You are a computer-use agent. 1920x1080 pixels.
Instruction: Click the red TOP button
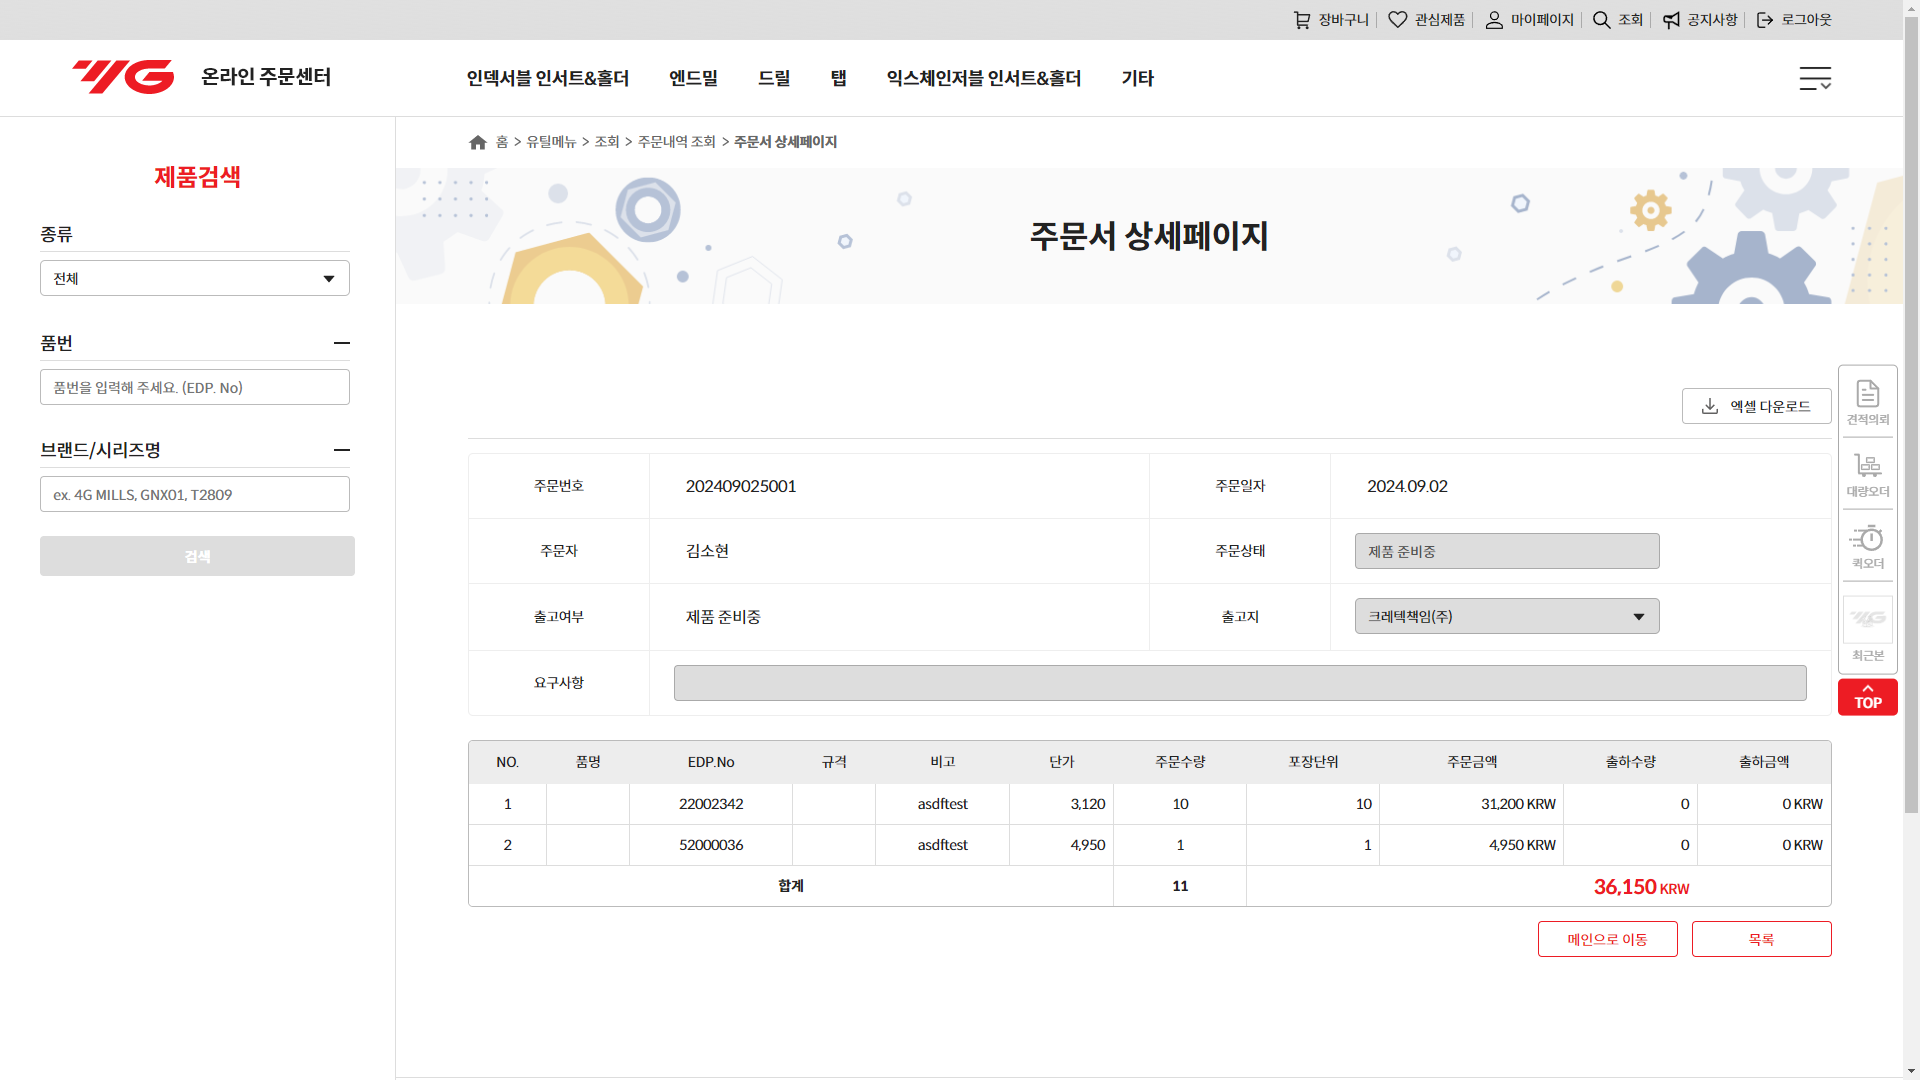(x=1867, y=697)
